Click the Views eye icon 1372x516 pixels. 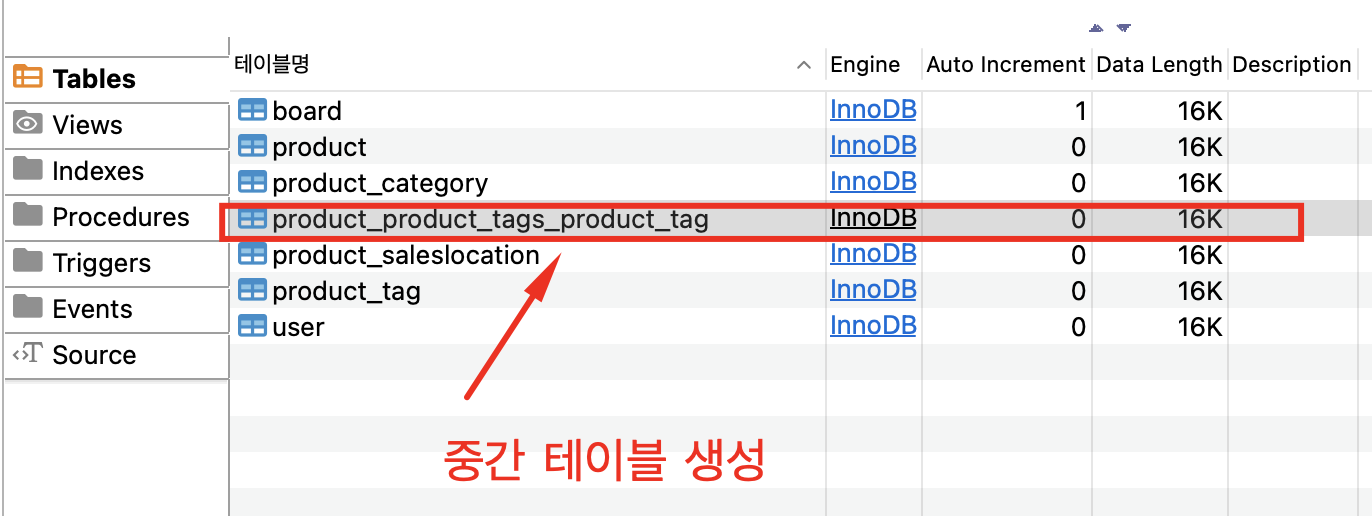point(28,124)
